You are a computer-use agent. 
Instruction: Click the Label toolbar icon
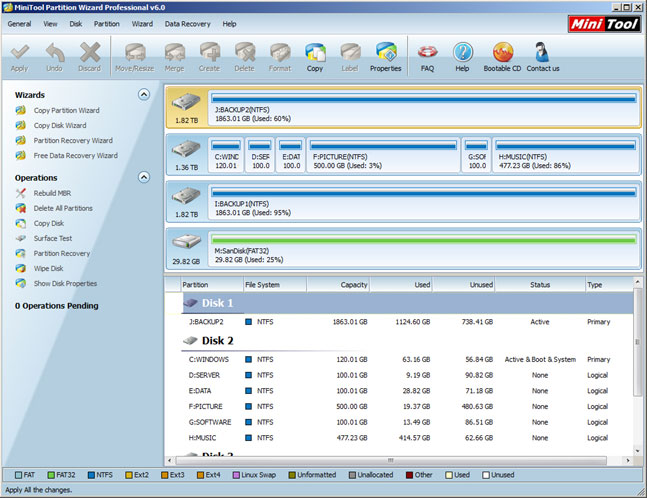350,52
